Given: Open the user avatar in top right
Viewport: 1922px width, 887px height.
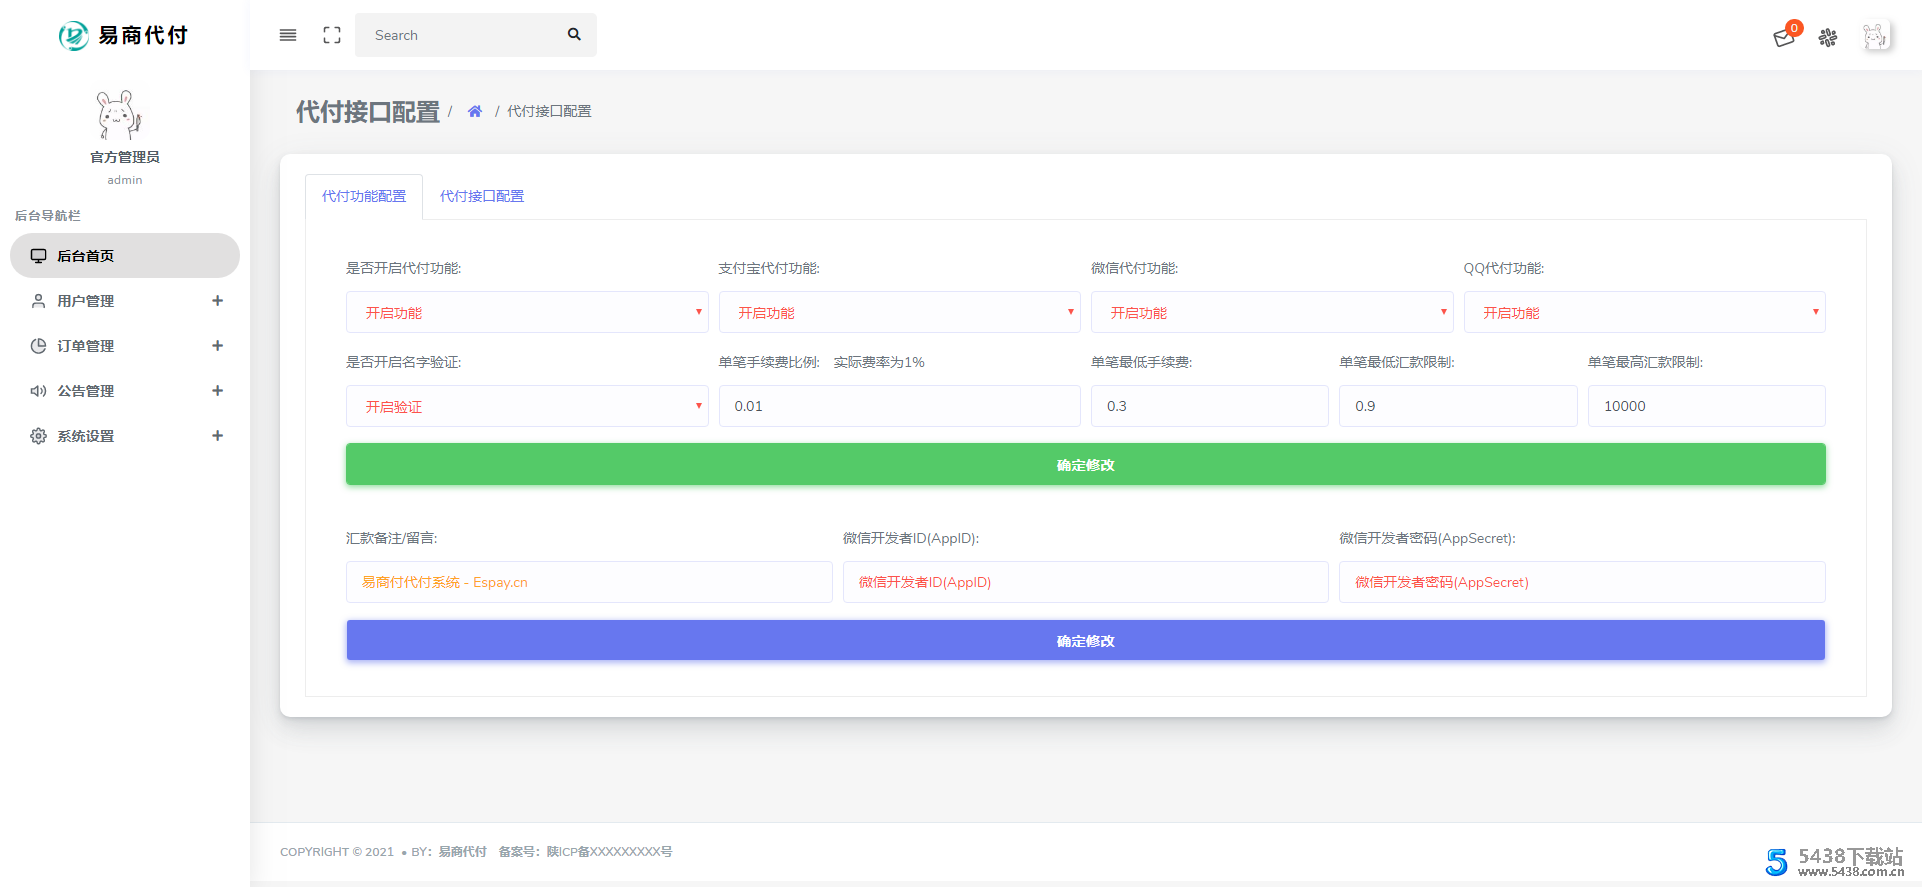Looking at the screenshot, I should point(1875,37).
